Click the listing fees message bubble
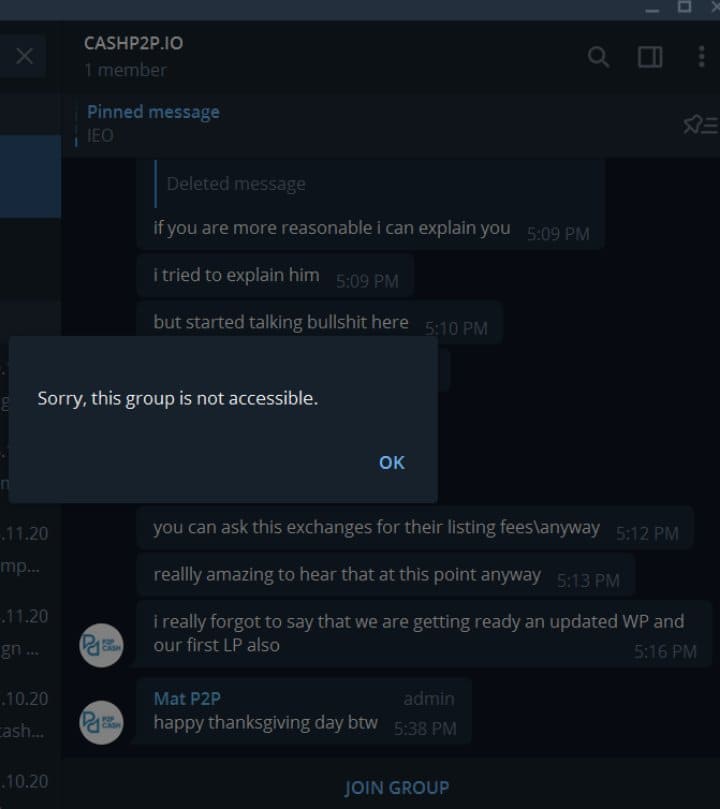The image size is (720, 809). (415, 528)
